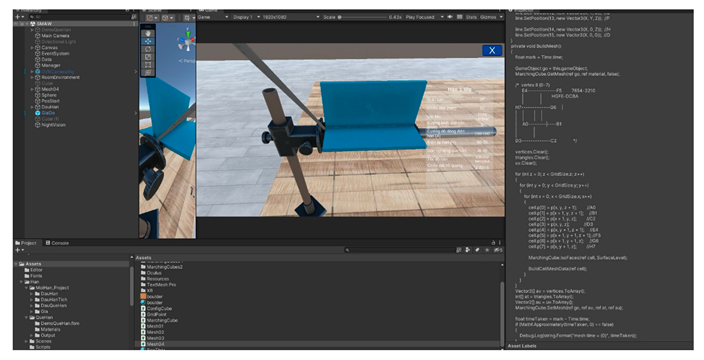The height and width of the screenshot is (360, 704).
Task: Click the orange boulder texture asset icon
Action: point(143,297)
